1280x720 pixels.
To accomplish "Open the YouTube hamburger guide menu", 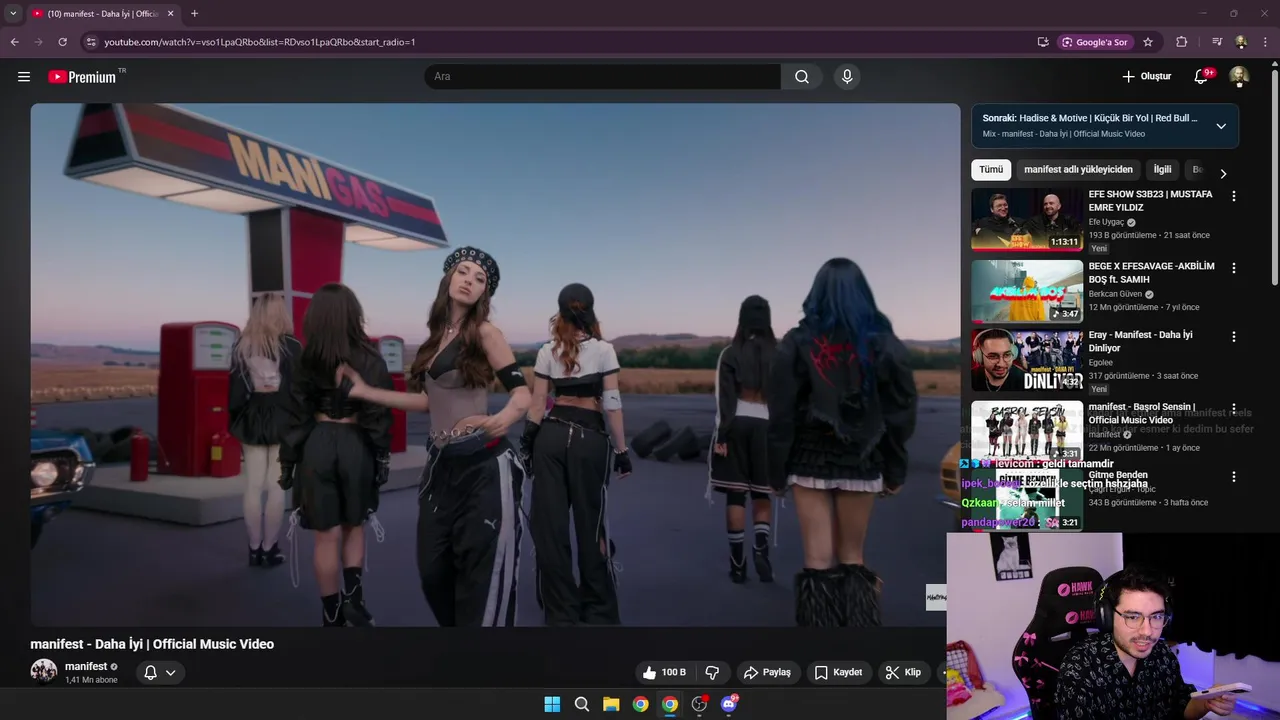I will click(24, 76).
